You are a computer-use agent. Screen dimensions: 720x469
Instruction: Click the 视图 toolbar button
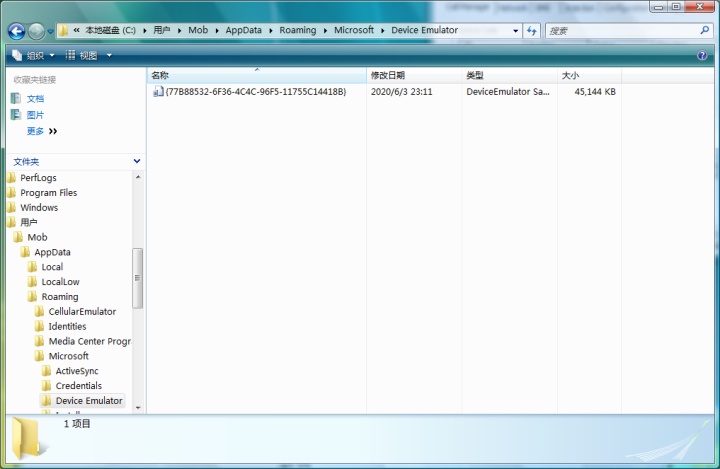coord(81,56)
